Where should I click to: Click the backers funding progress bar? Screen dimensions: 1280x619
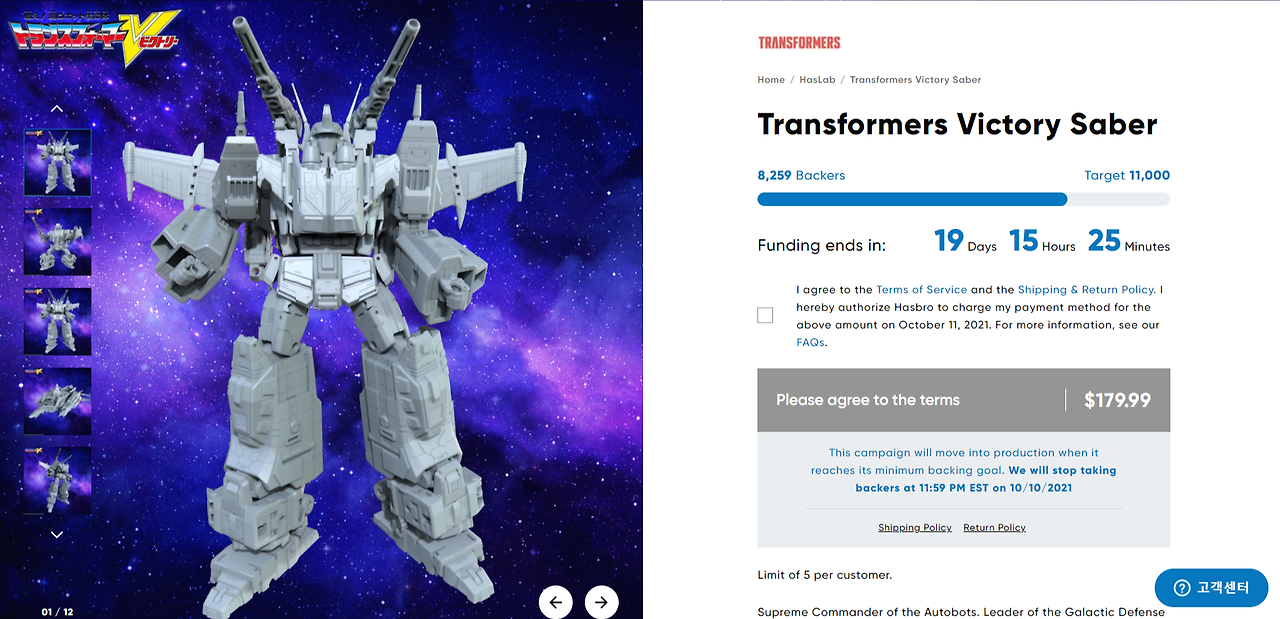point(963,199)
